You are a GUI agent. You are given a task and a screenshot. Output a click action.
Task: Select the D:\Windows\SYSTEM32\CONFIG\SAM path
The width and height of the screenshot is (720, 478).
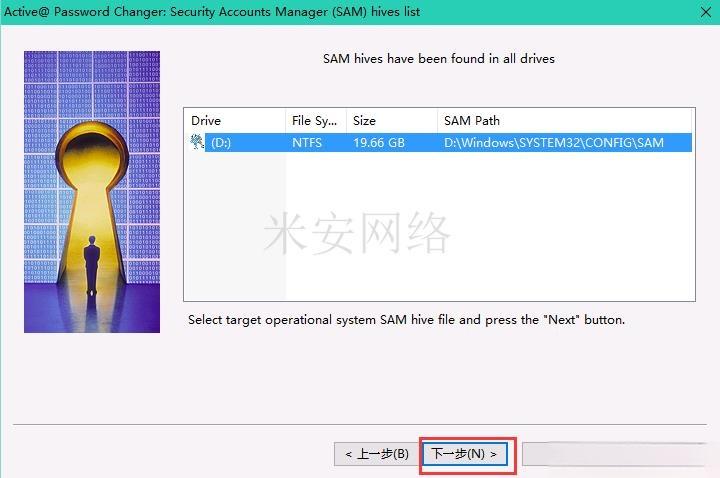(x=554, y=143)
